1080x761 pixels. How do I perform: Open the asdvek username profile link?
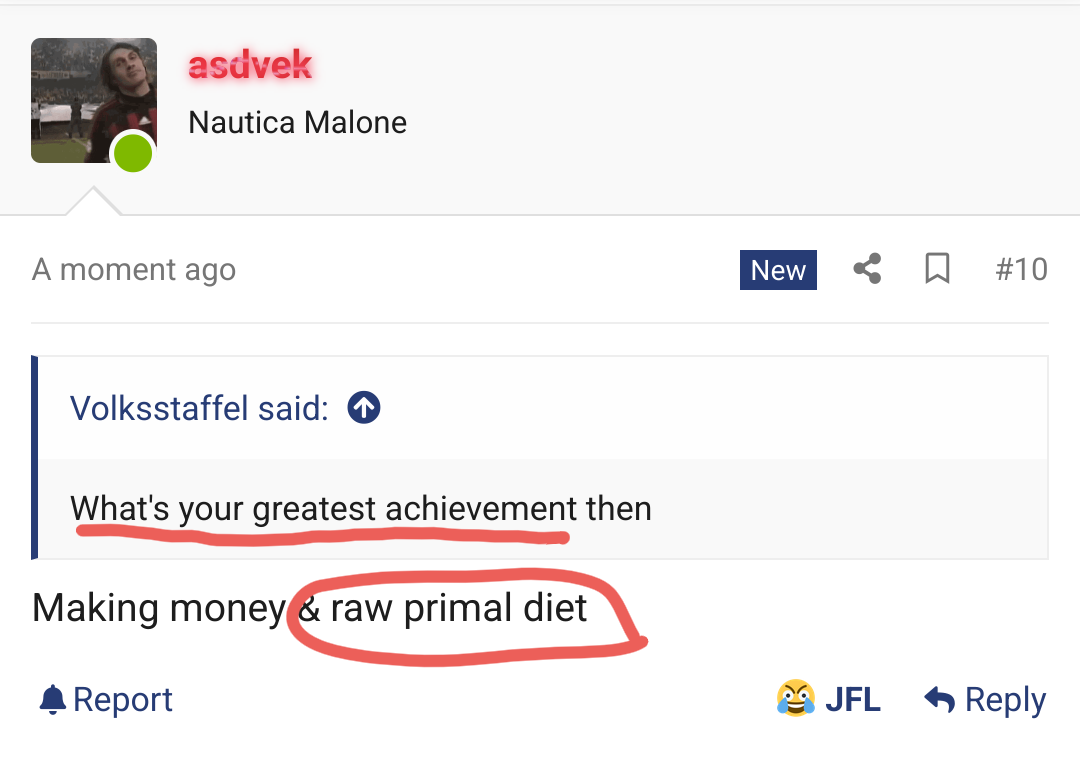[250, 66]
